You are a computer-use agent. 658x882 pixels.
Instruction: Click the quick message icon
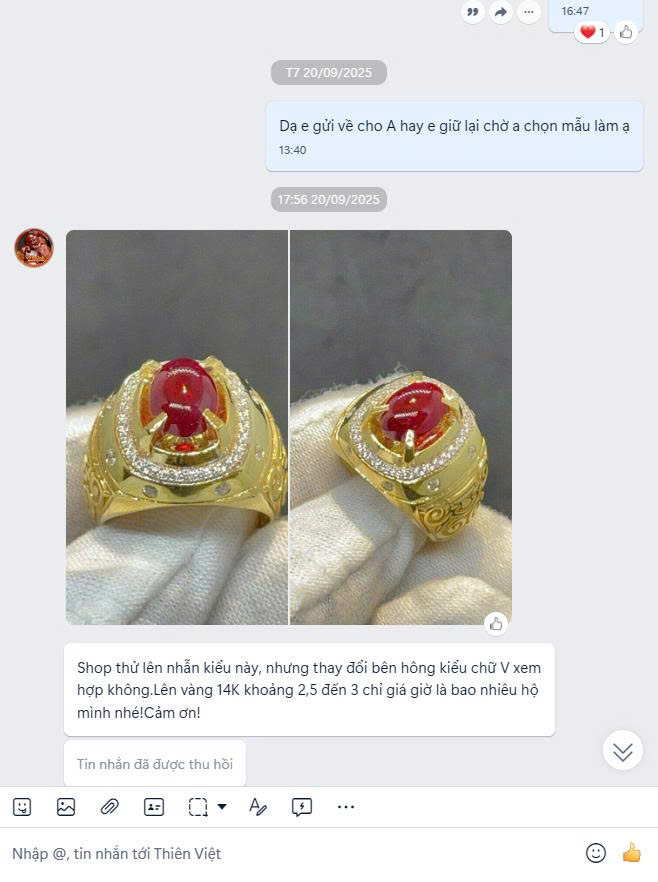302,807
